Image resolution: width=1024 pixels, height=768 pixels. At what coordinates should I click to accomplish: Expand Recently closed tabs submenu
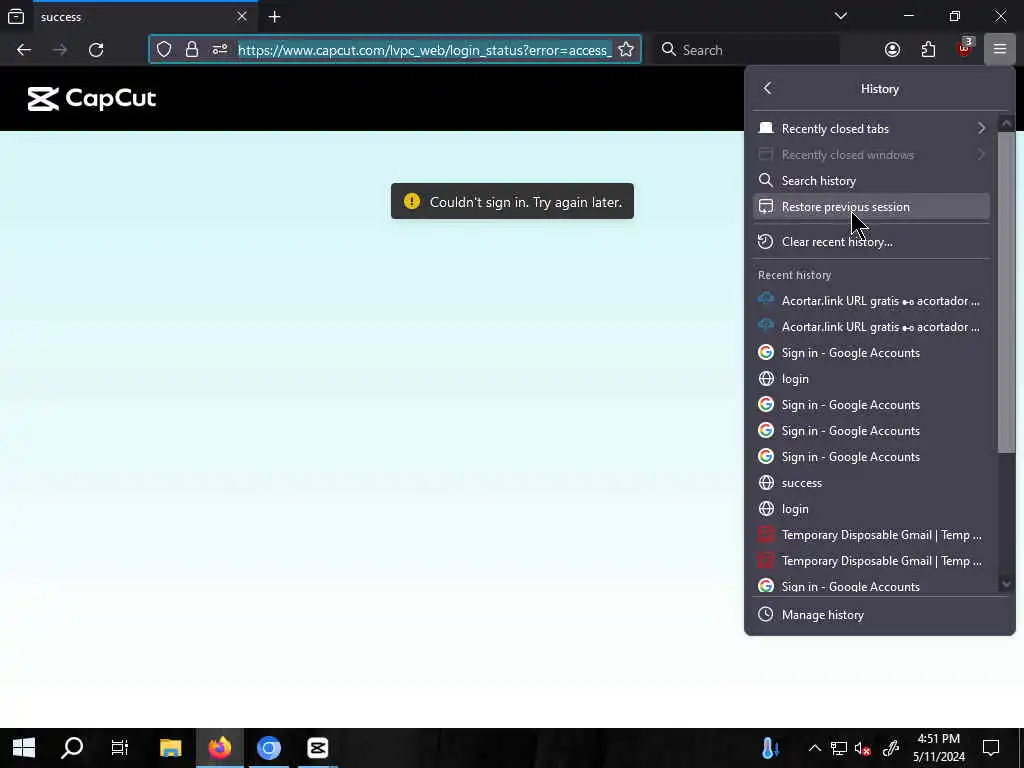click(871, 129)
